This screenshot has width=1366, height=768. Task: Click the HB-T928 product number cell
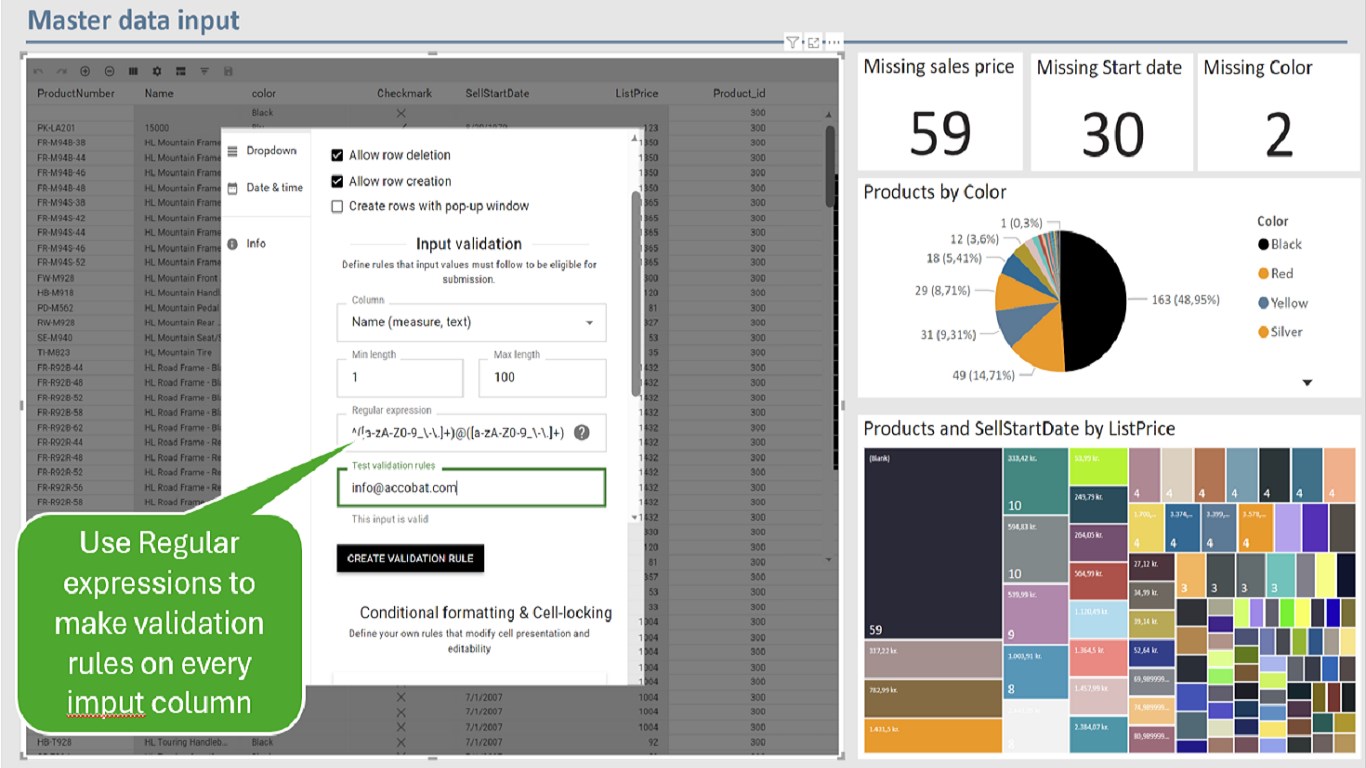coord(56,743)
